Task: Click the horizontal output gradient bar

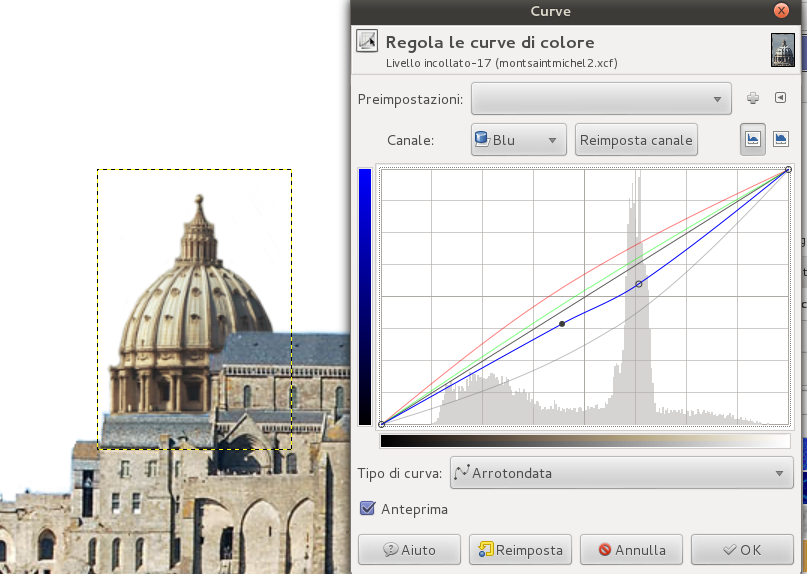Action: pyautogui.click(x=585, y=441)
